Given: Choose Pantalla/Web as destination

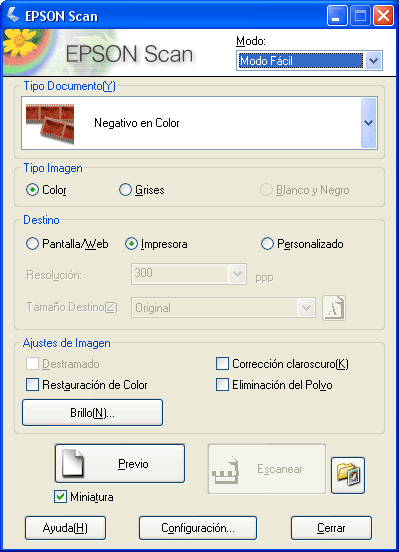Looking at the screenshot, I should pyautogui.click(x=32, y=244).
